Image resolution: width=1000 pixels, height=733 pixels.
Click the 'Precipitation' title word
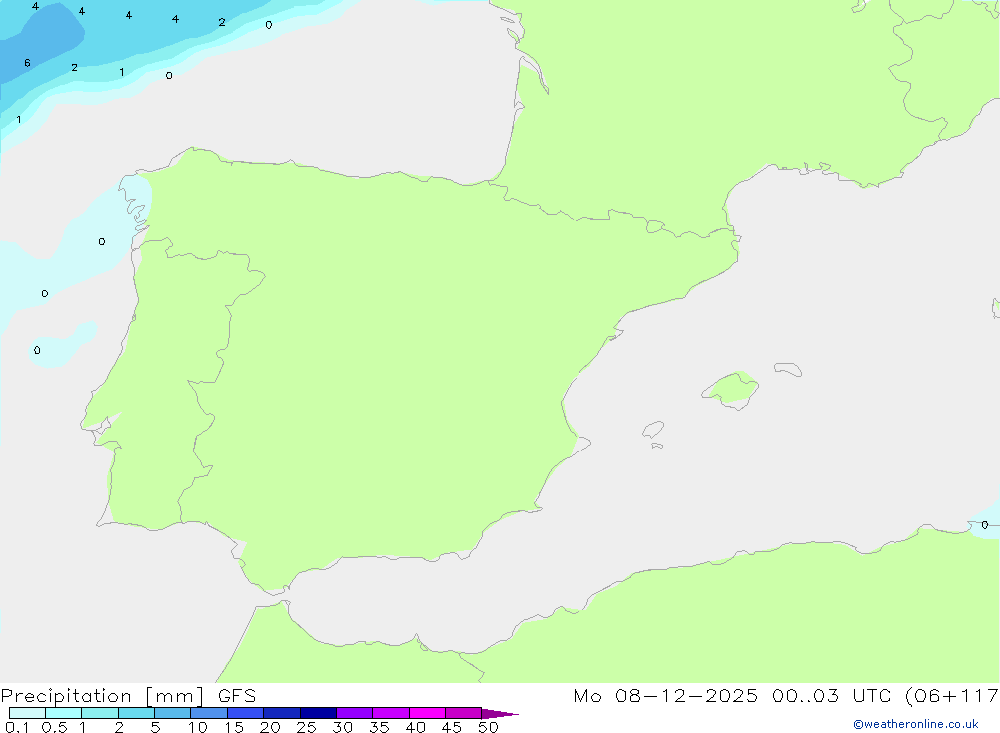[66, 696]
